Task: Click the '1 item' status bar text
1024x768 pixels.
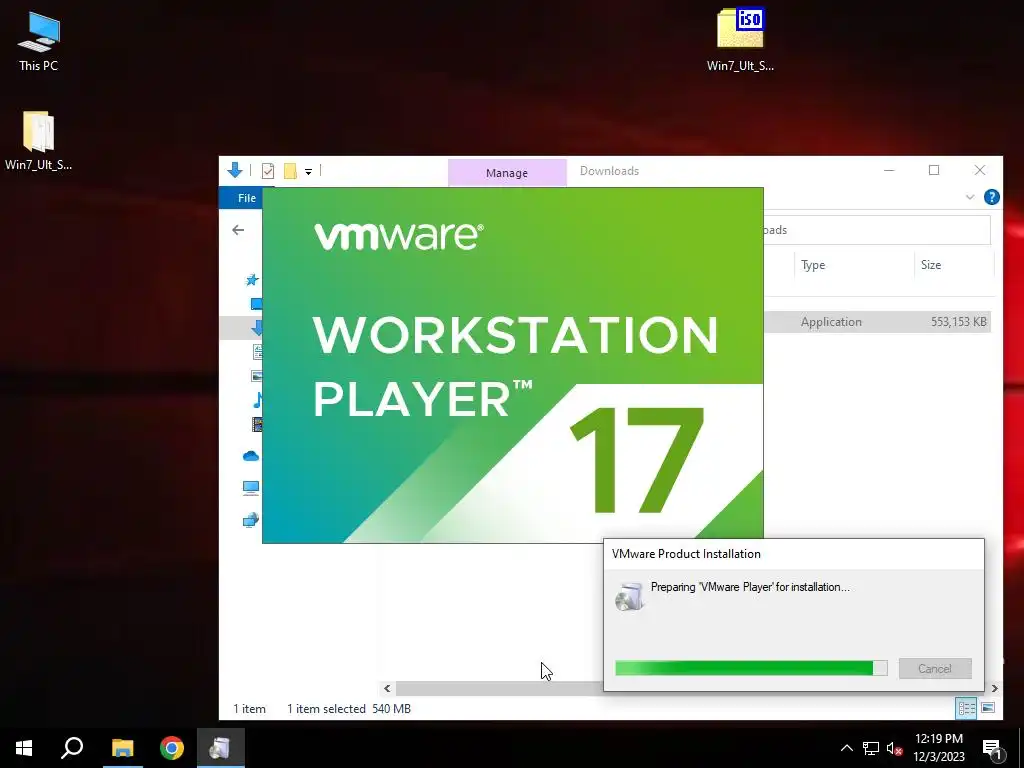Action: click(249, 709)
